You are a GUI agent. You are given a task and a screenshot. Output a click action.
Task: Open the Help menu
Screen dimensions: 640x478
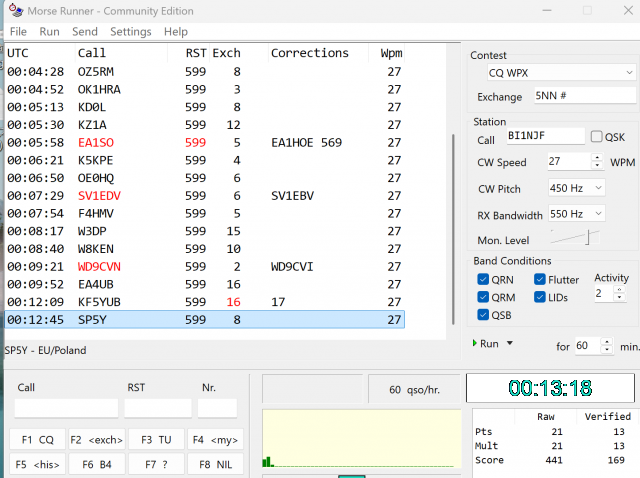[176, 32]
